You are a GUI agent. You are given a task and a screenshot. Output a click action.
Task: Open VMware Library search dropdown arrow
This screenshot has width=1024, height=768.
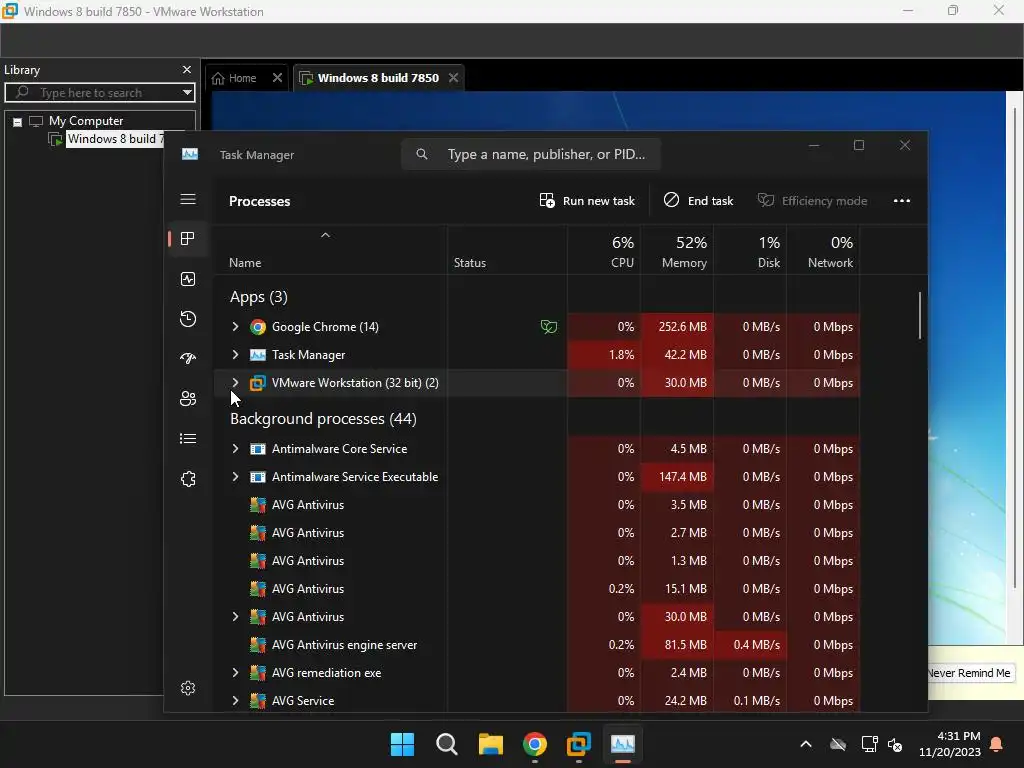(x=187, y=93)
